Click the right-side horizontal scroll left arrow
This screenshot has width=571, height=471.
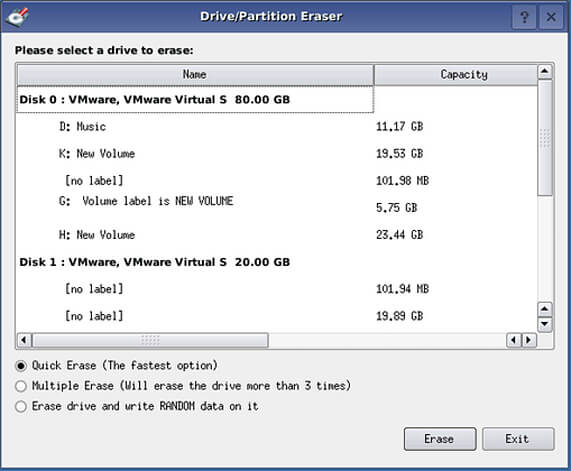(x=514, y=340)
